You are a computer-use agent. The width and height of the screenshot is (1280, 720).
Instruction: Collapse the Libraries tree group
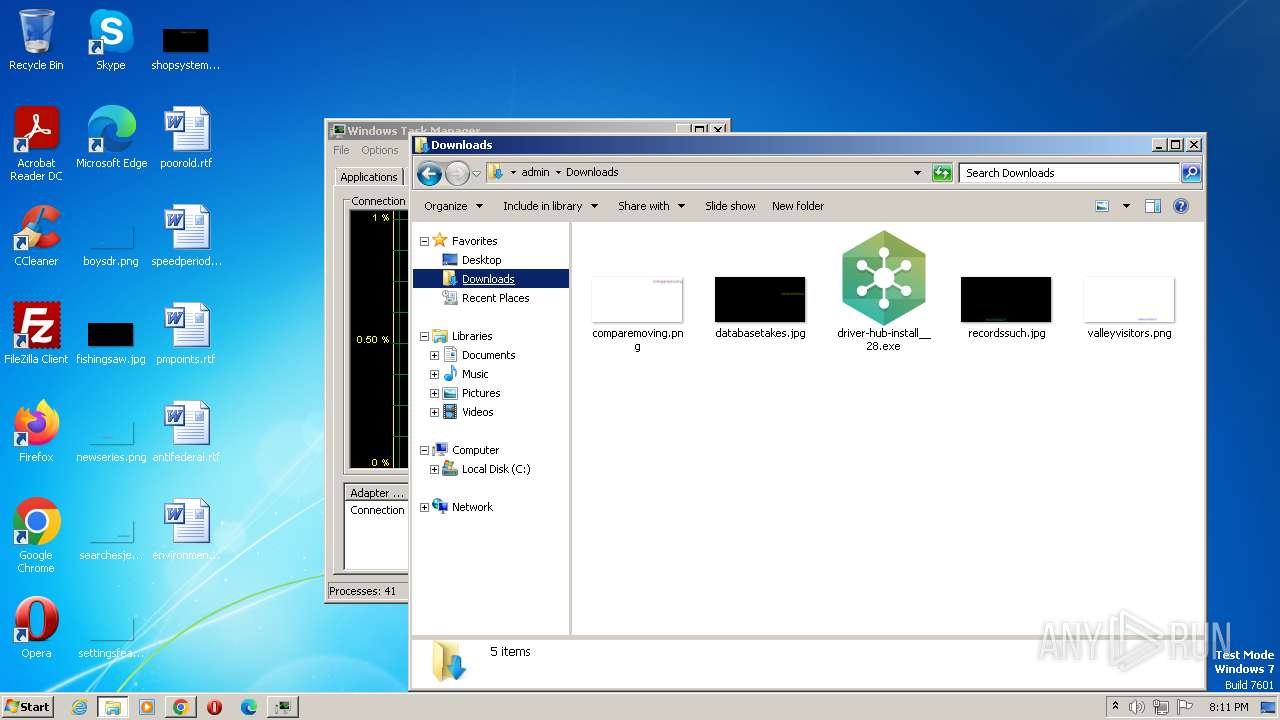tap(424, 336)
